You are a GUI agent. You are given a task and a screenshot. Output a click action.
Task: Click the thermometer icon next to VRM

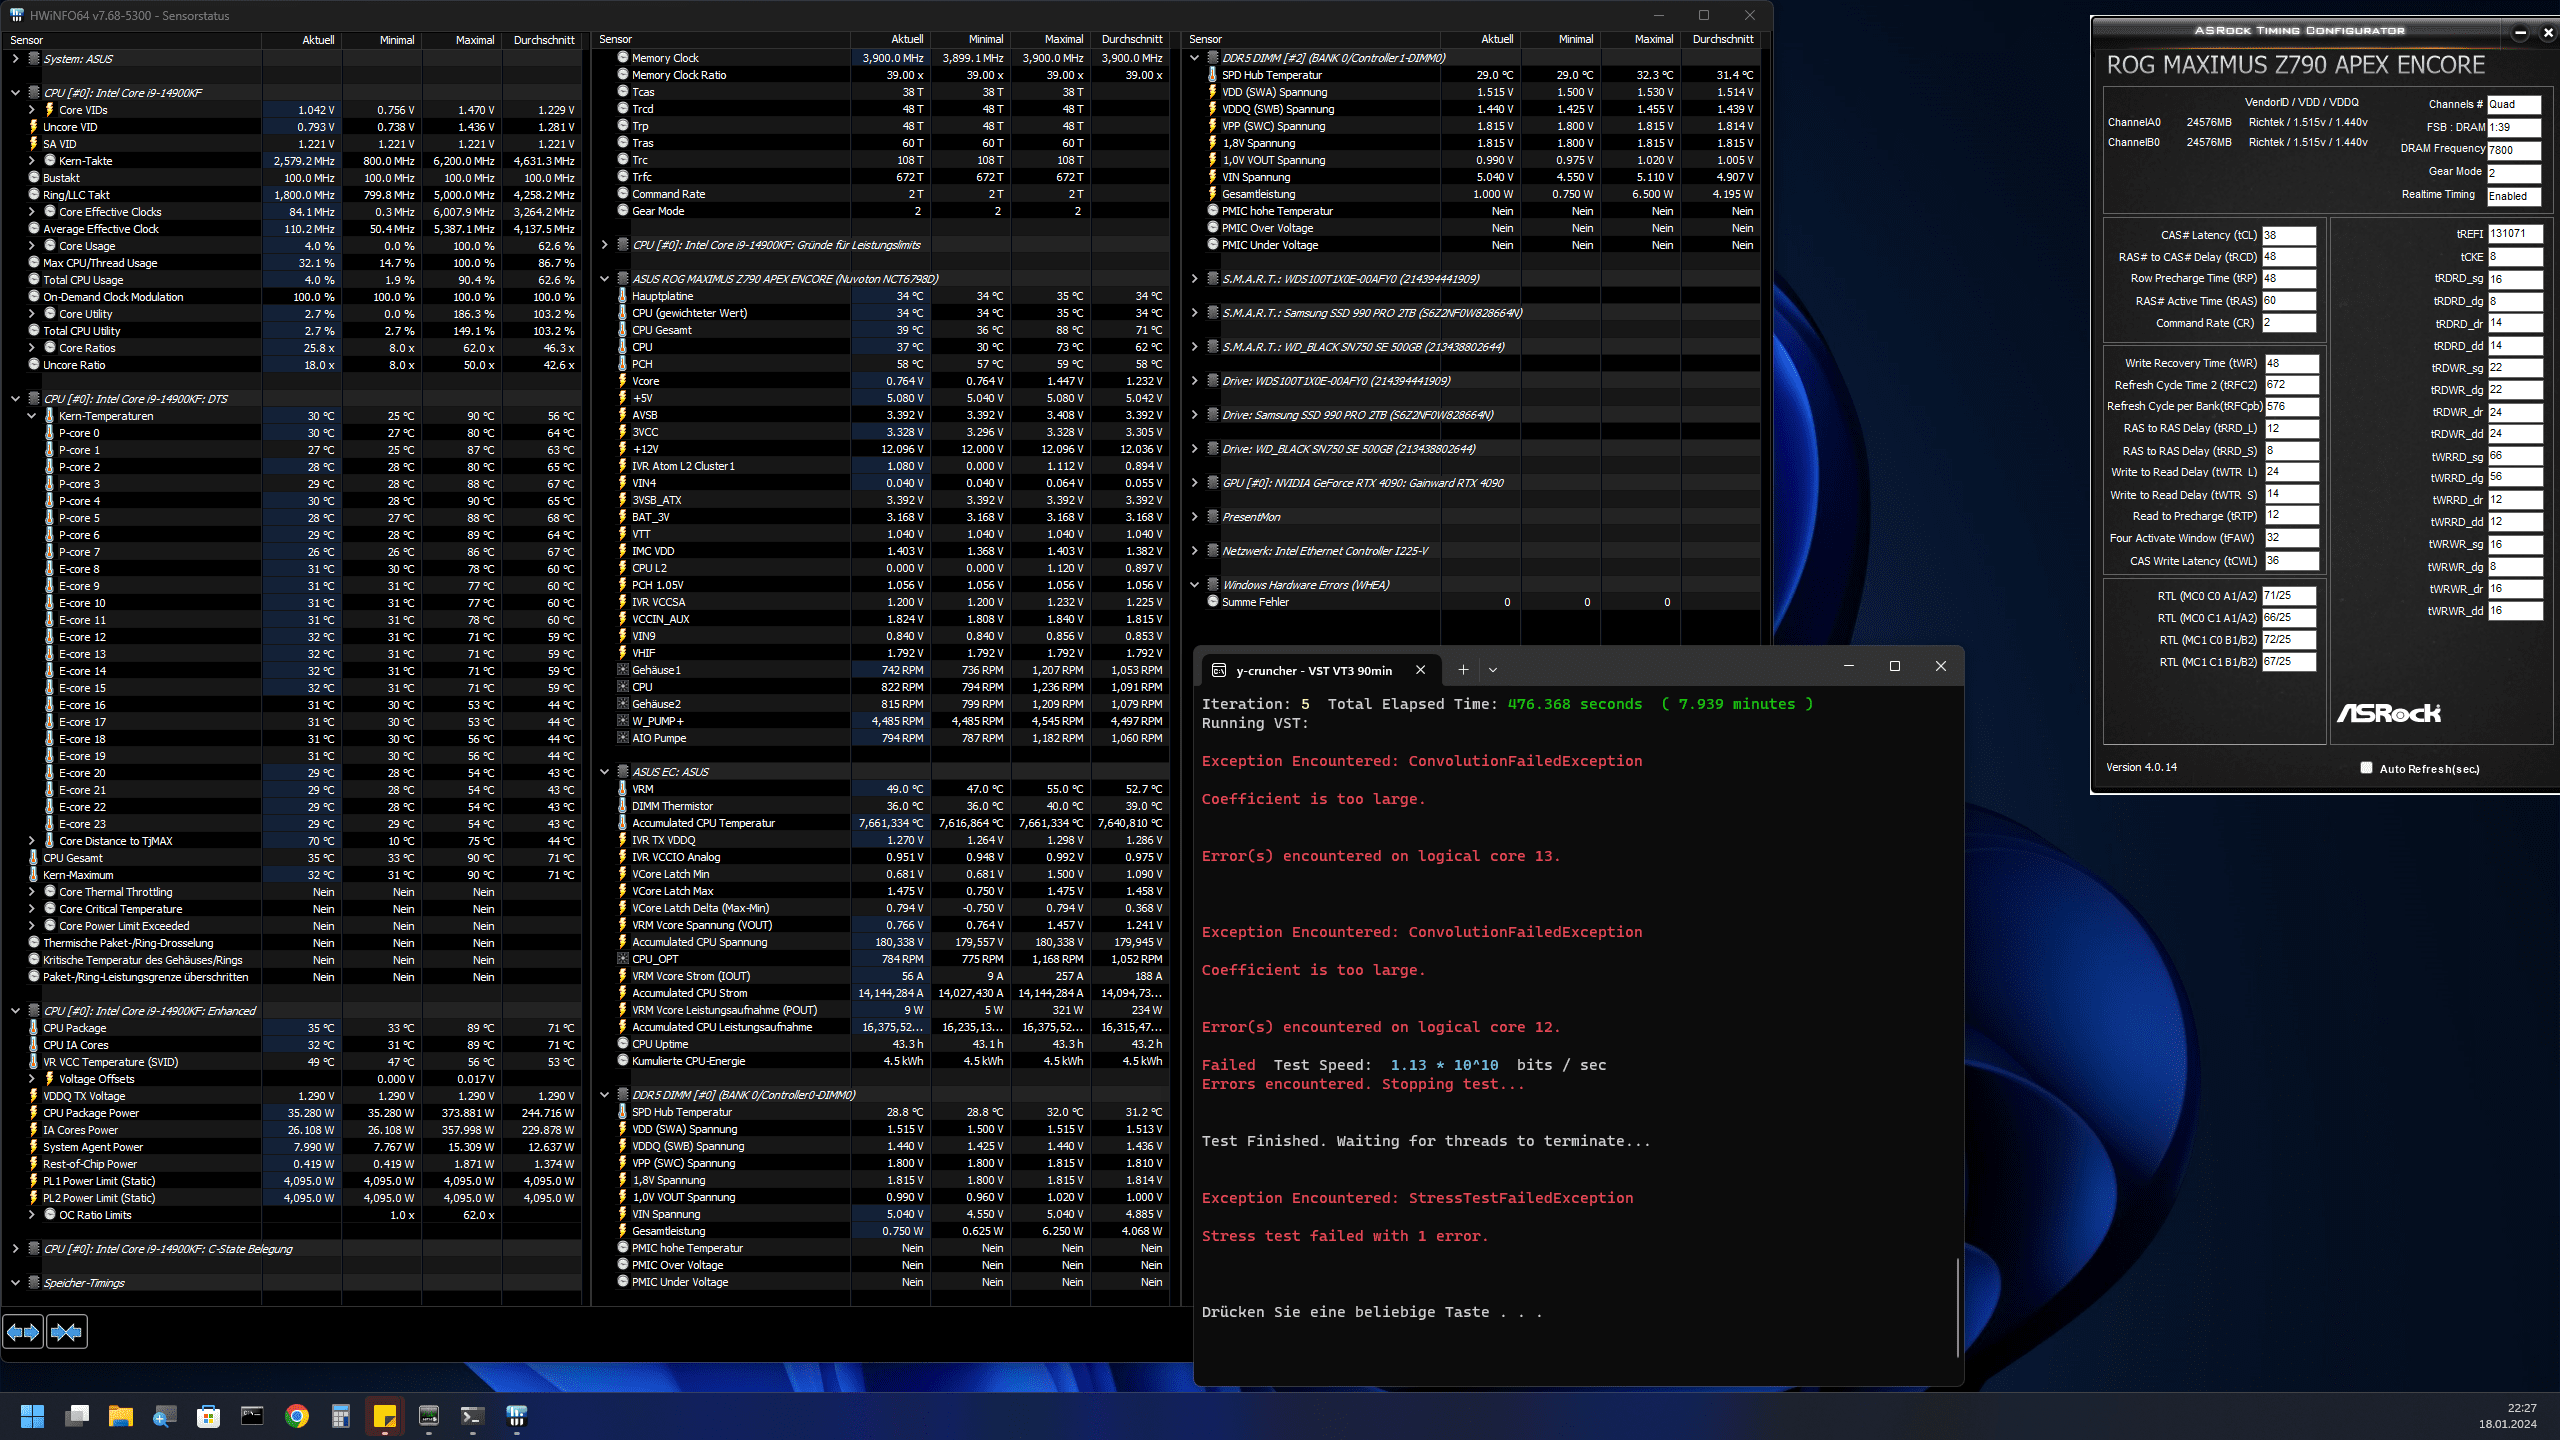click(623, 789)
